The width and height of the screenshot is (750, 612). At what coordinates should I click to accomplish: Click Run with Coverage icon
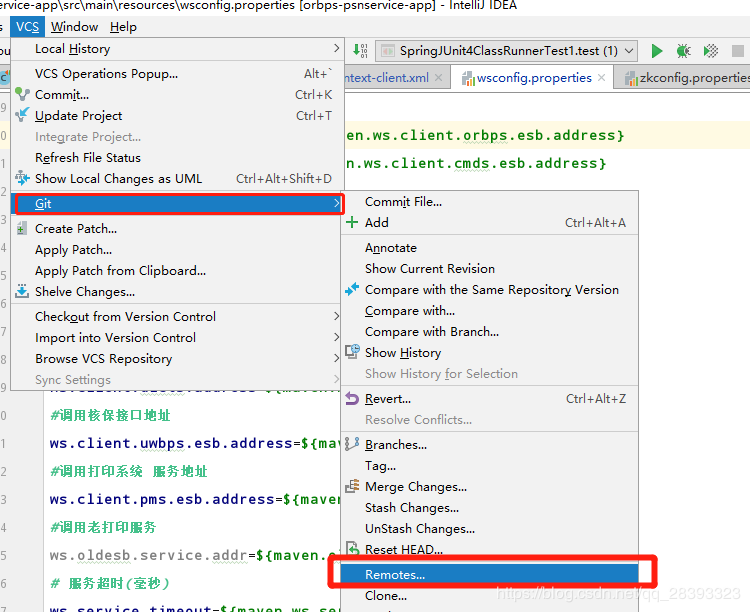click(711, 51)
